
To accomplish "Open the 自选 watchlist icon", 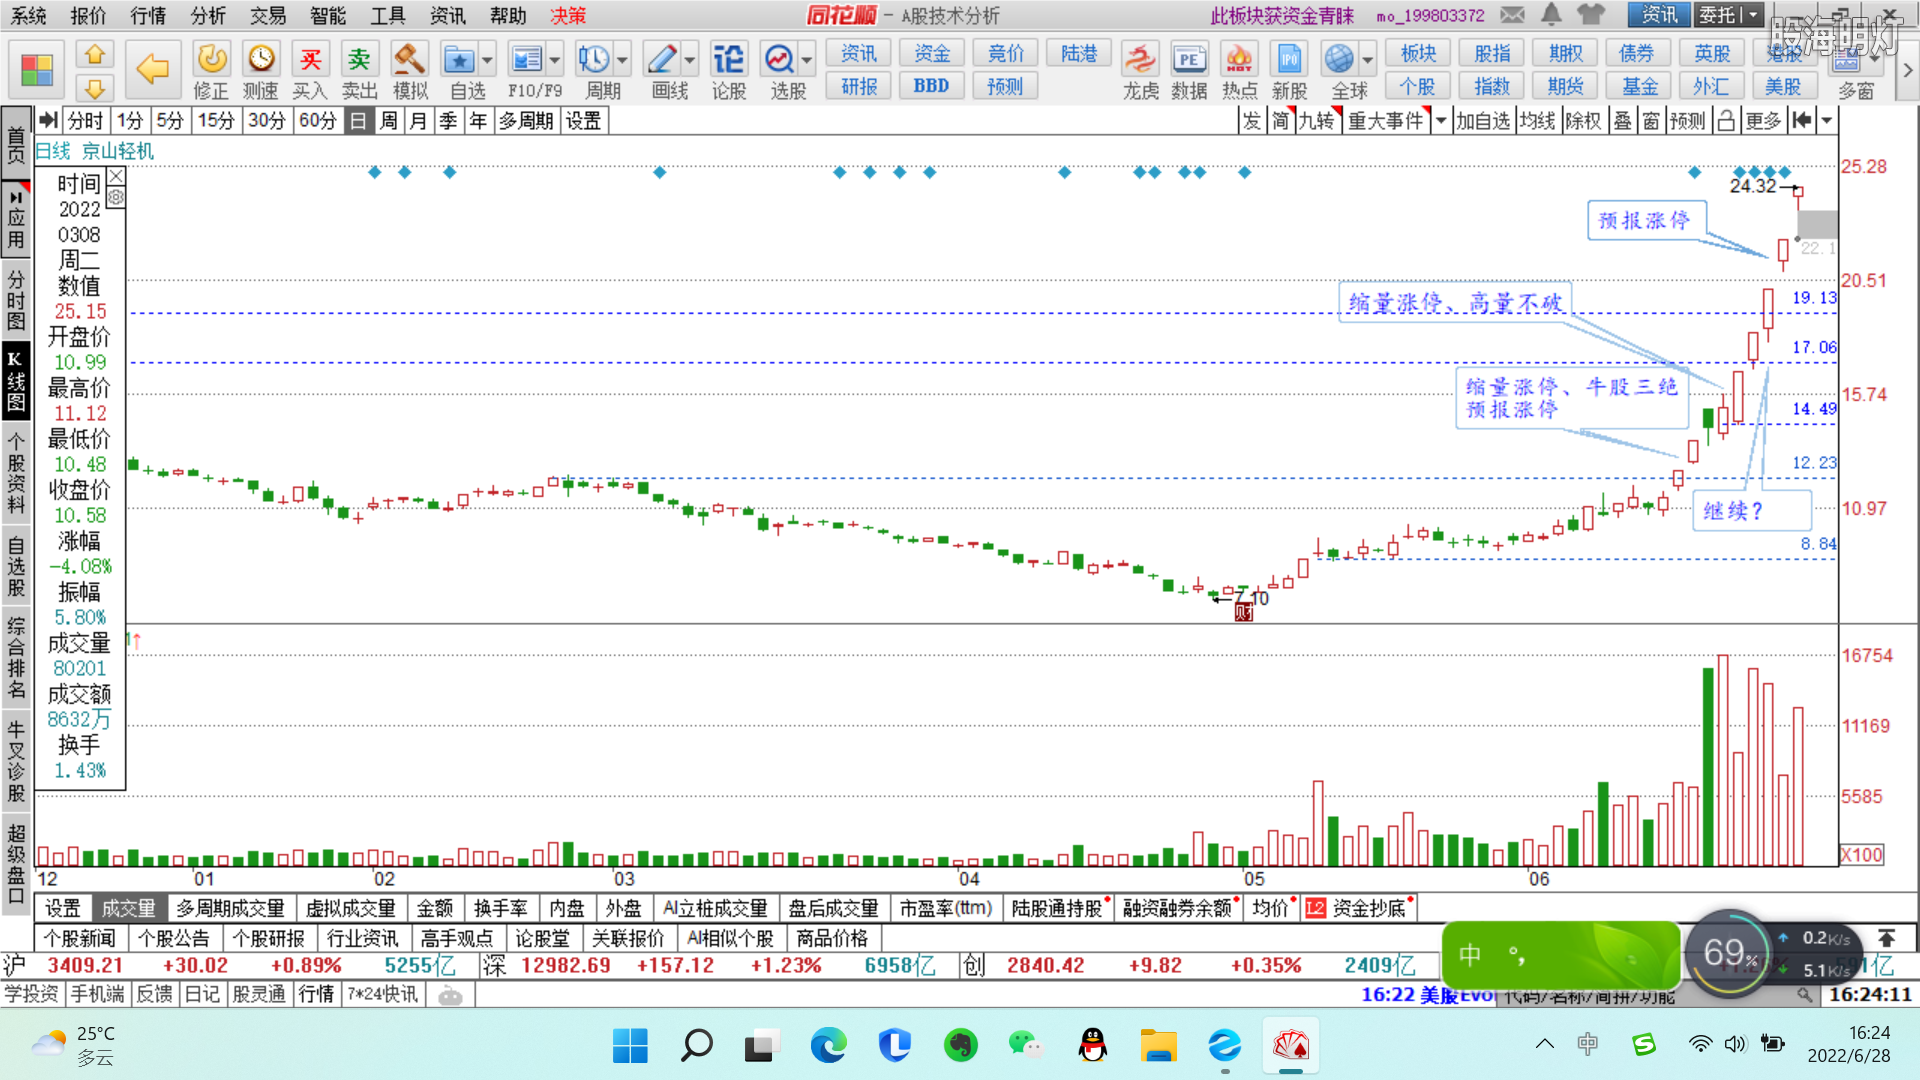I will pos(460,70).
